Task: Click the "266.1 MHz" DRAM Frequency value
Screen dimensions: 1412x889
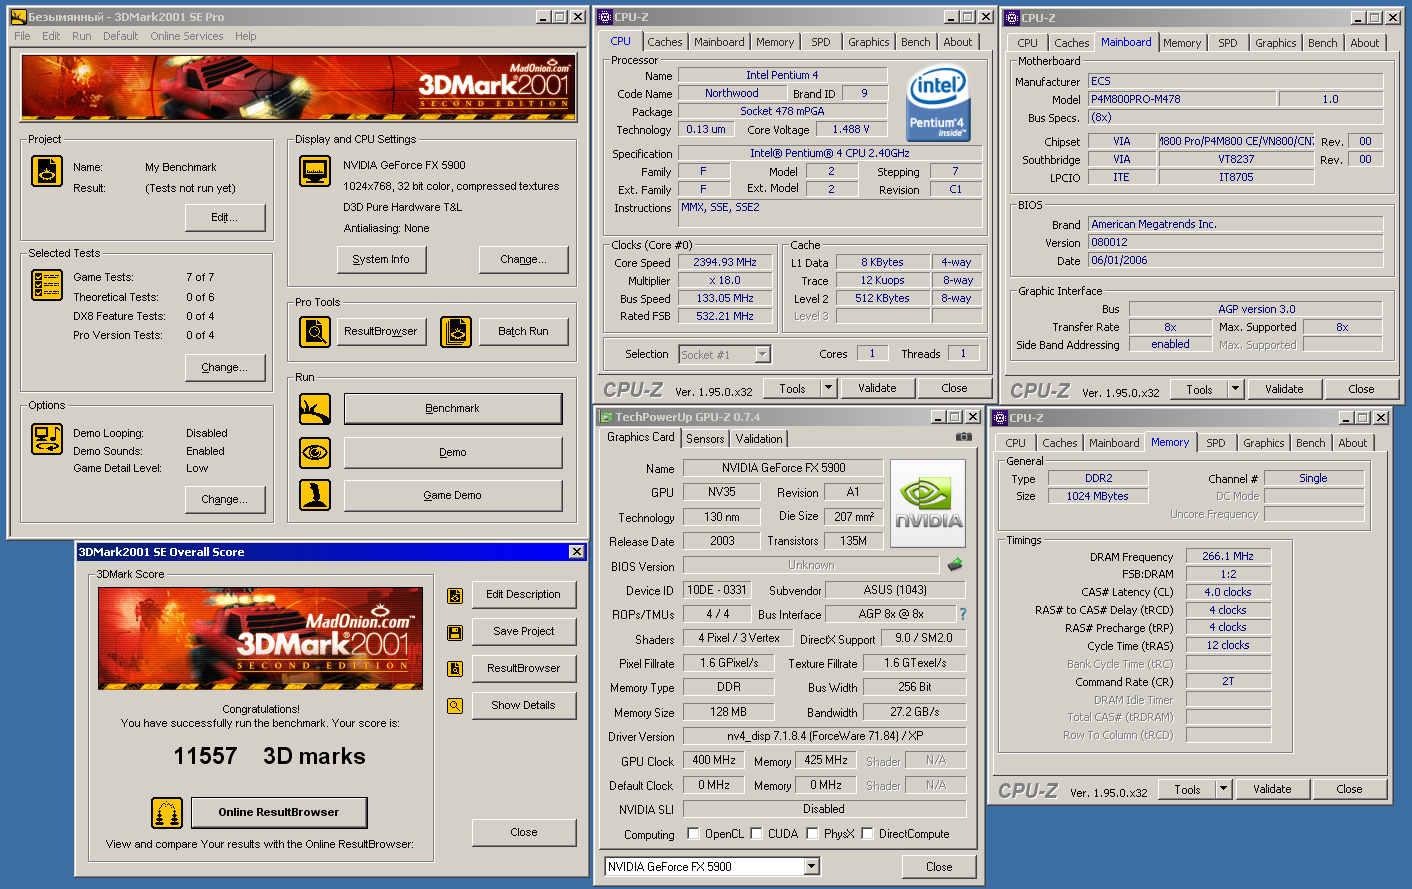Action: click(x=1228, y=556)
